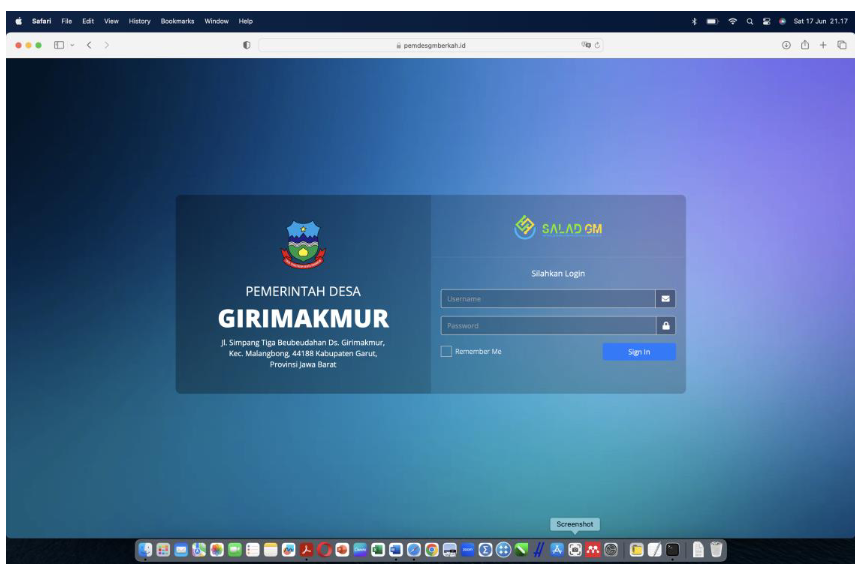
Task: Click the SALAD GM logo
Action: (558, 229)
